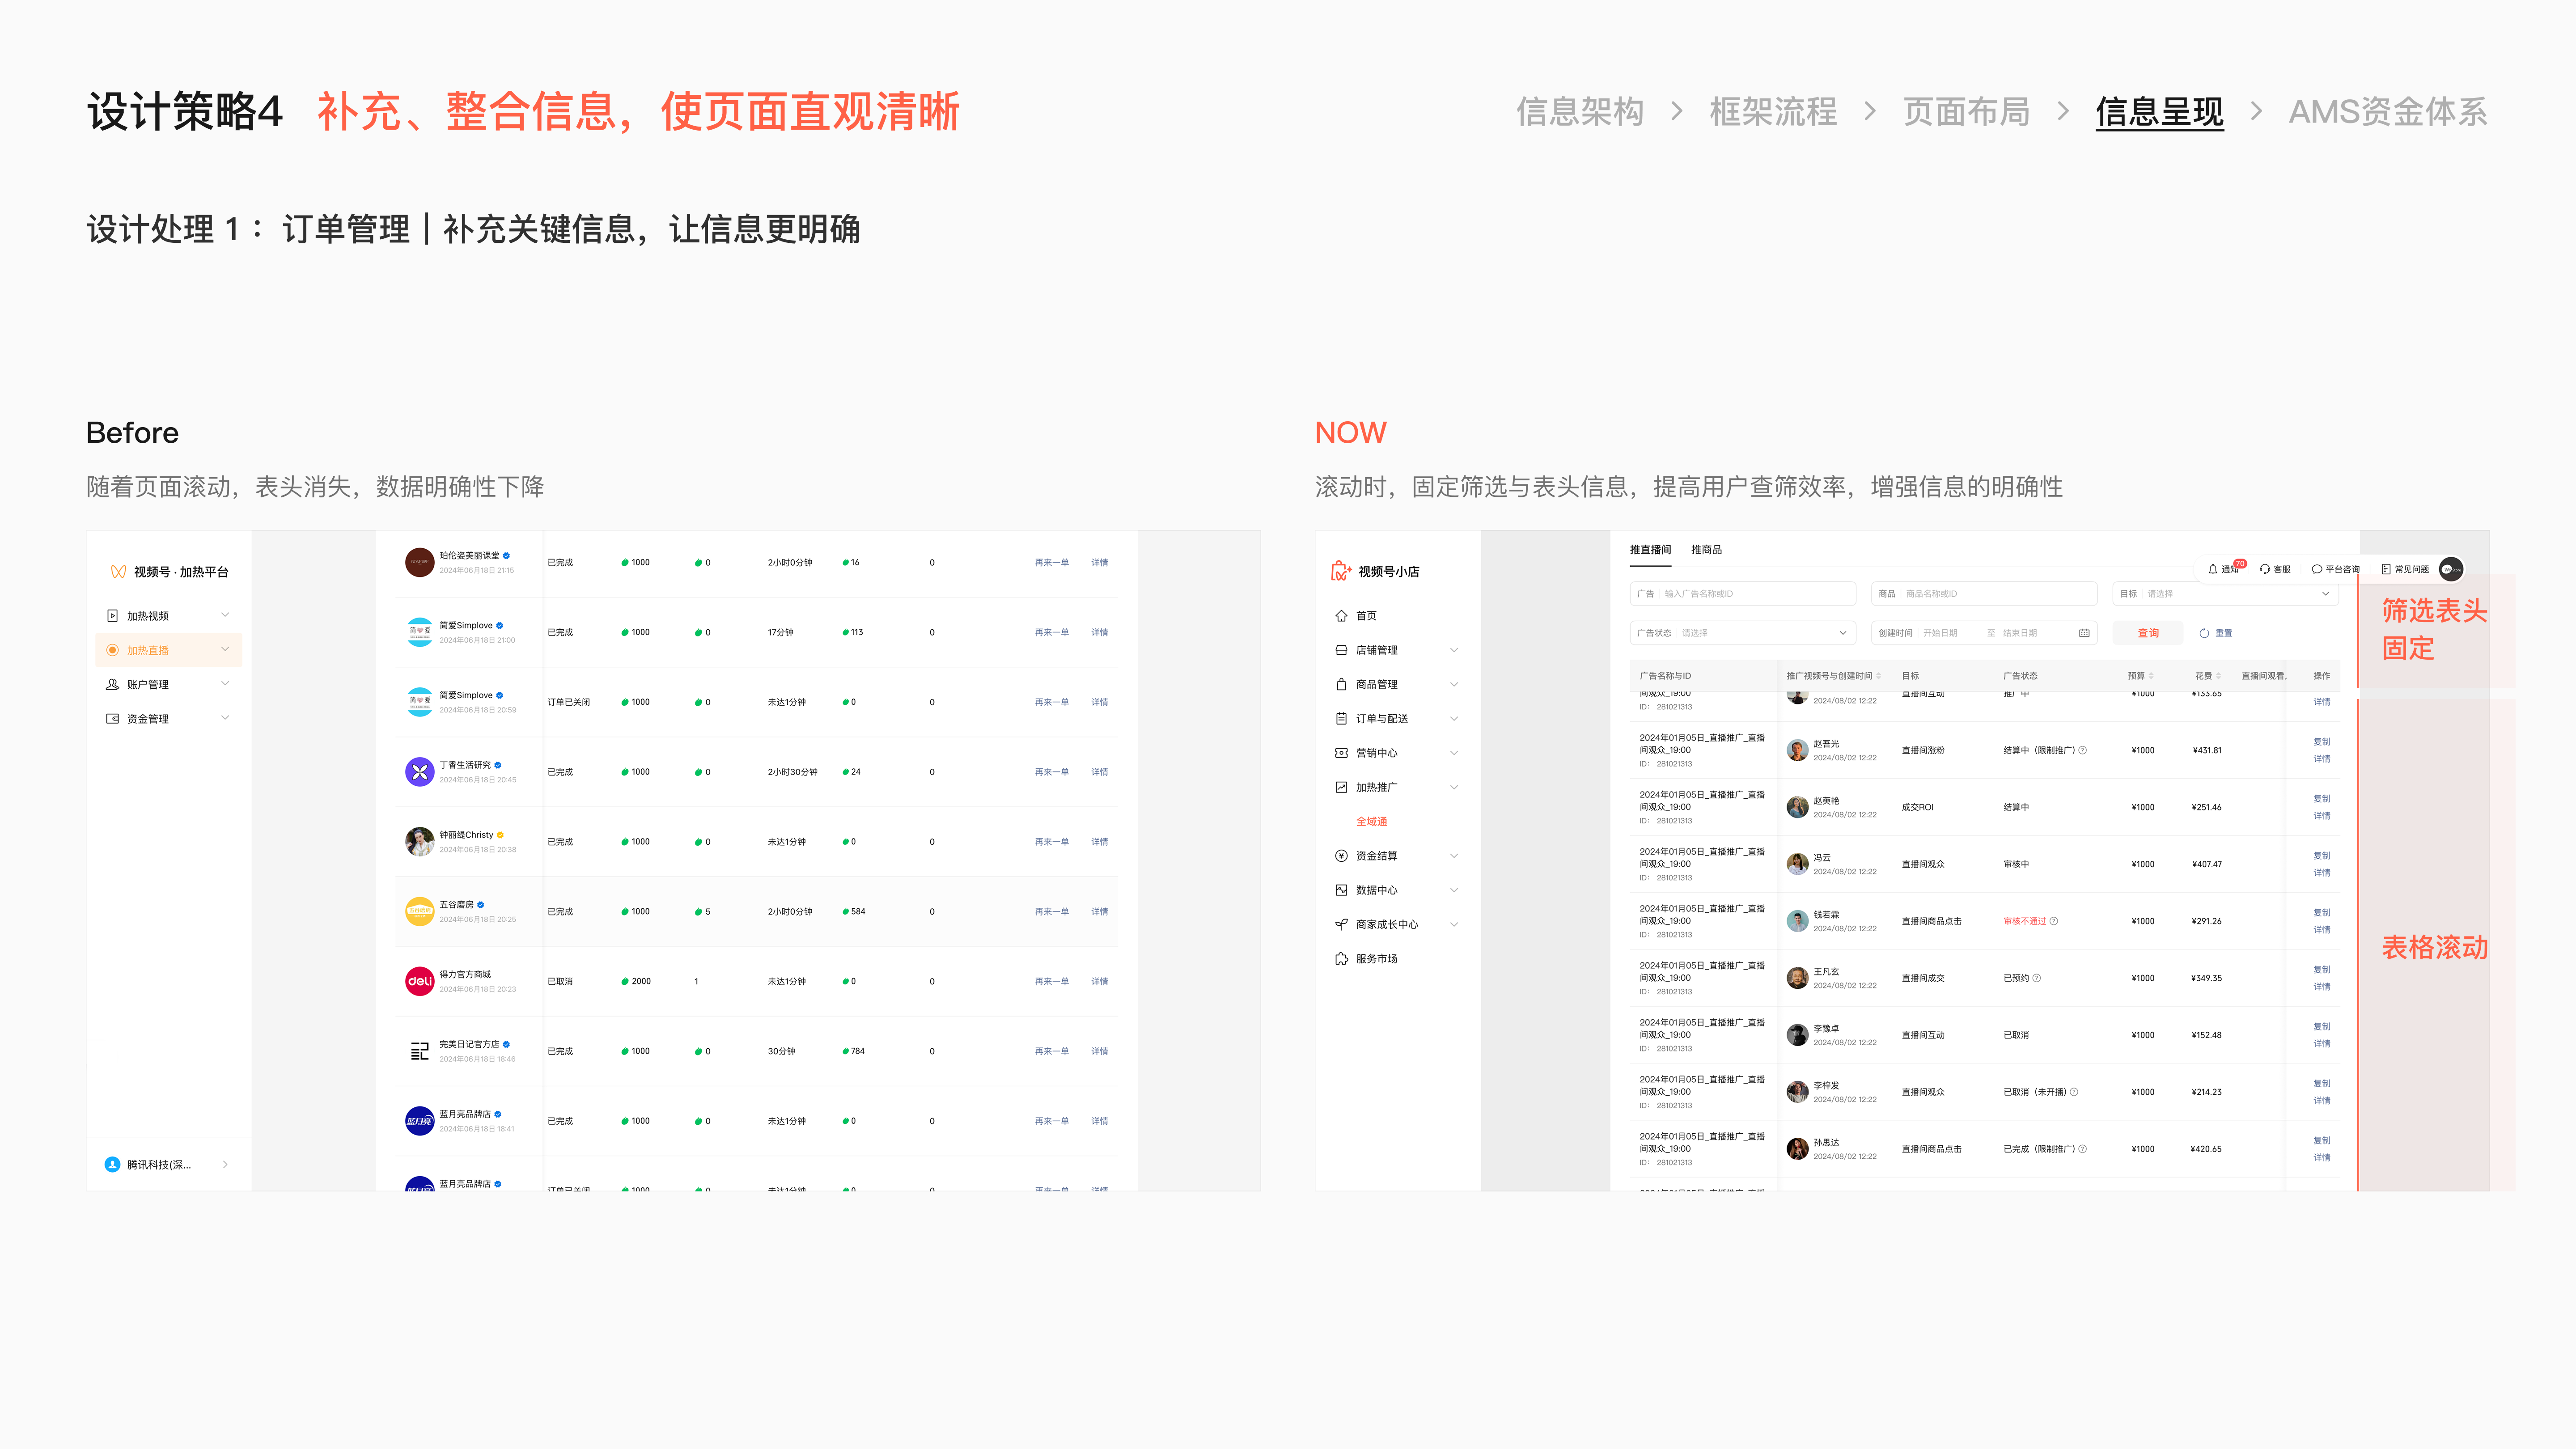
Task: Click 再来一单 for 完美日记官方店
Action: click(1051, 1052)
